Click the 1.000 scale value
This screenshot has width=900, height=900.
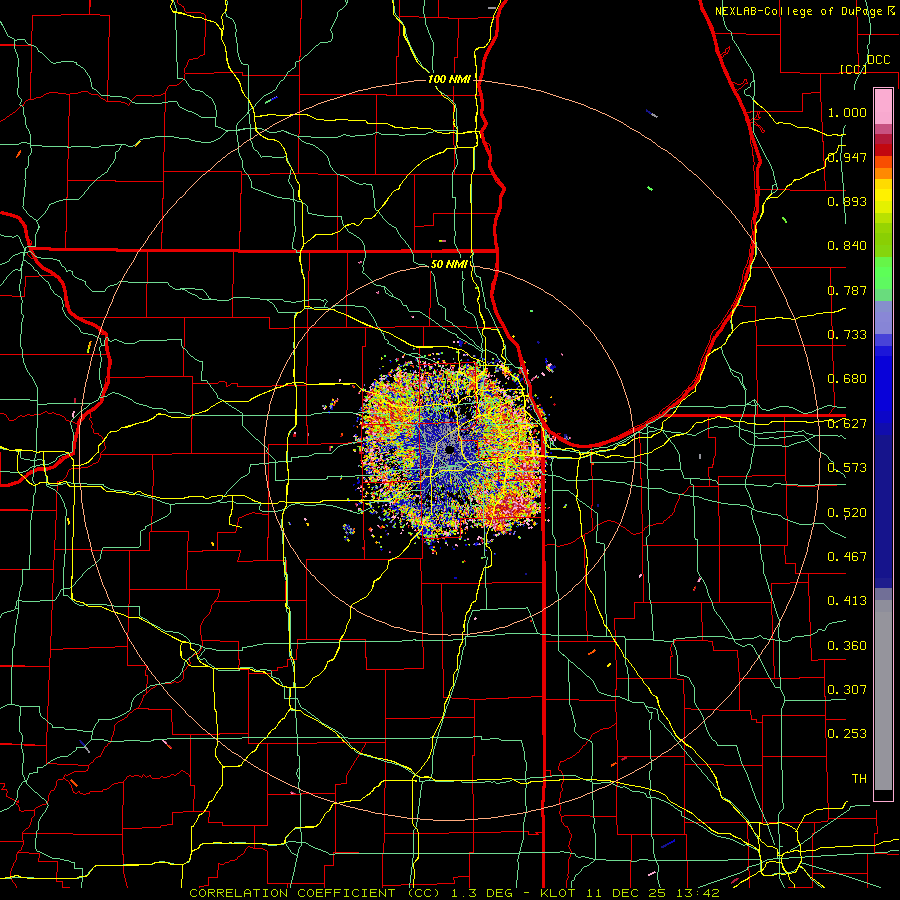(x=847, y=112)
